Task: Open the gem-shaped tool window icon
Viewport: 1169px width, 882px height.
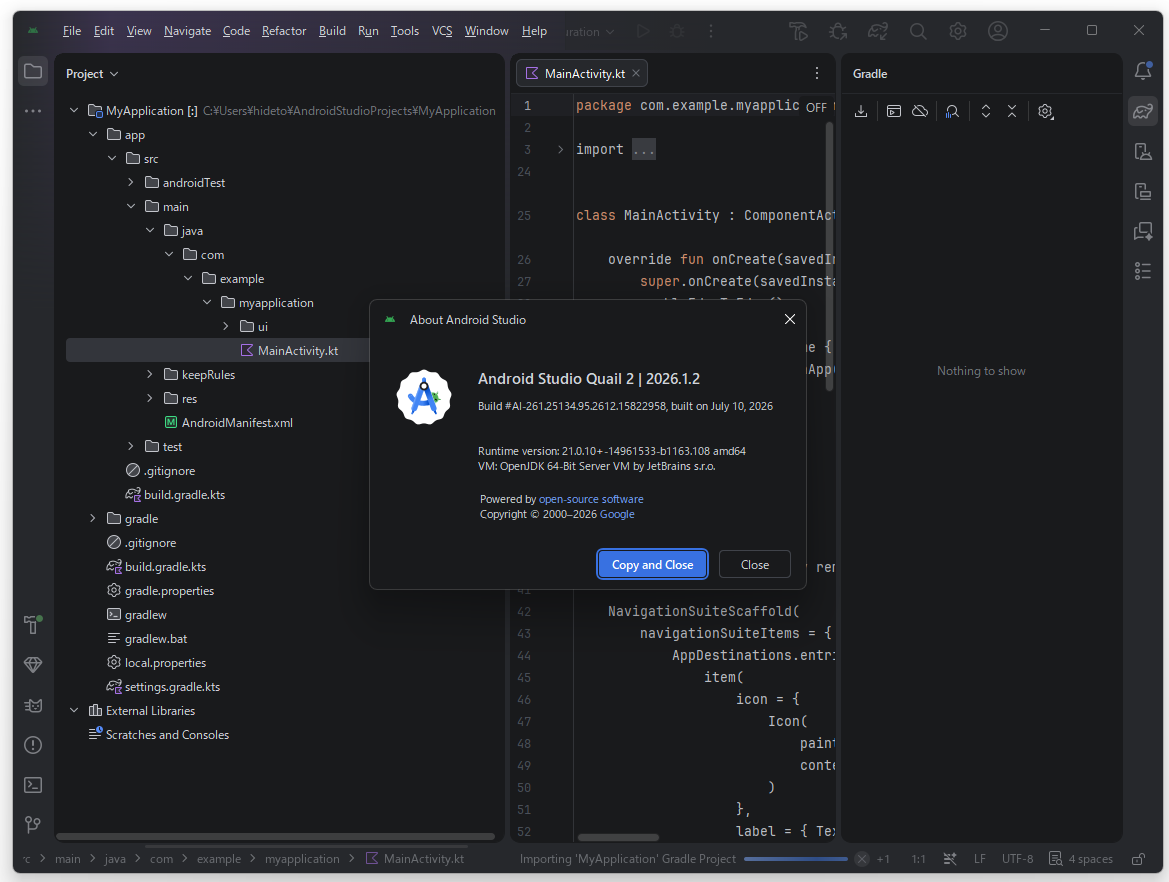Action: point(33,664)
